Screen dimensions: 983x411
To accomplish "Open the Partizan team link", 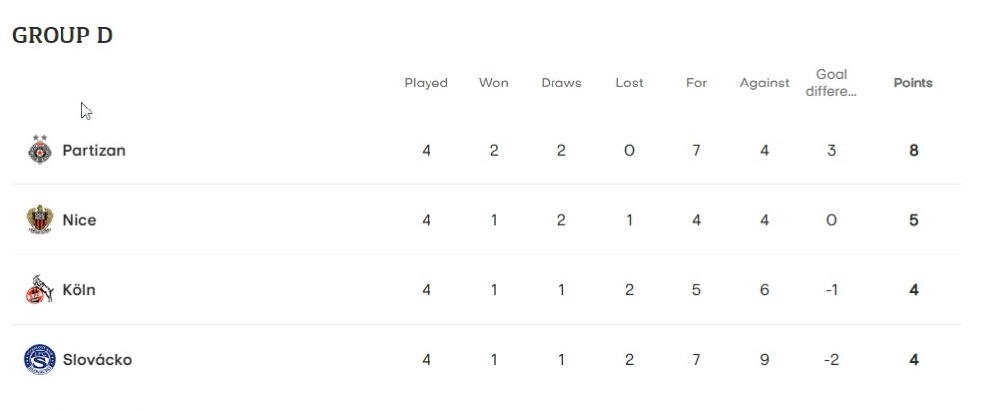I will point(94,150).
